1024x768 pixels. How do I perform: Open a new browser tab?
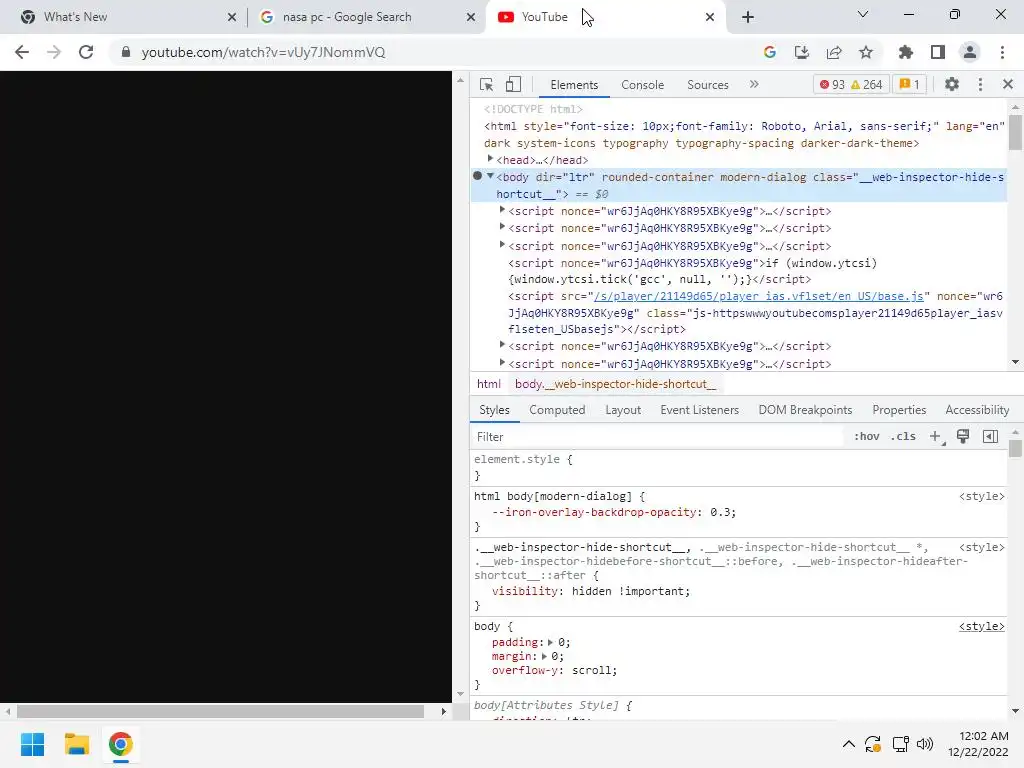point(748,17)
